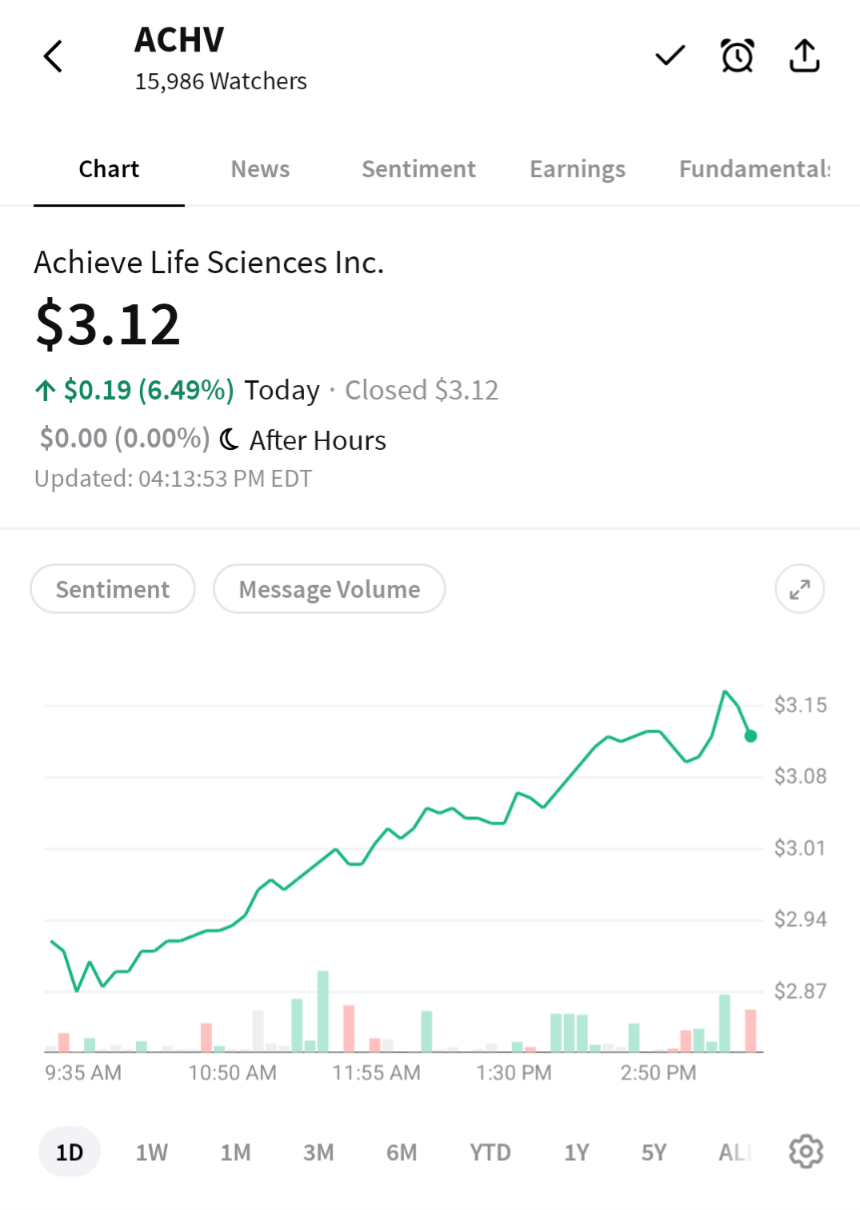Switch to the News tab
Viewport: 860px width, 1210px height.
point(260,169)
